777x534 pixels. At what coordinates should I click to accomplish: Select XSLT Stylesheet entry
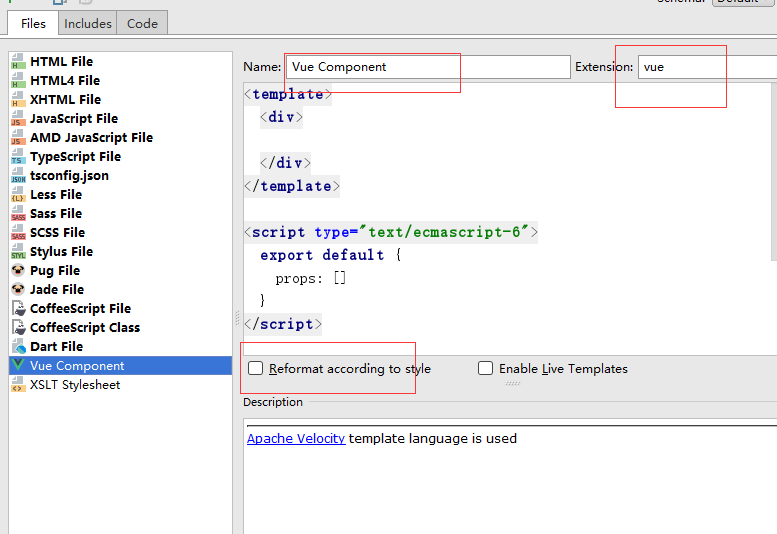pyautogui.click(x=75, y=384)
